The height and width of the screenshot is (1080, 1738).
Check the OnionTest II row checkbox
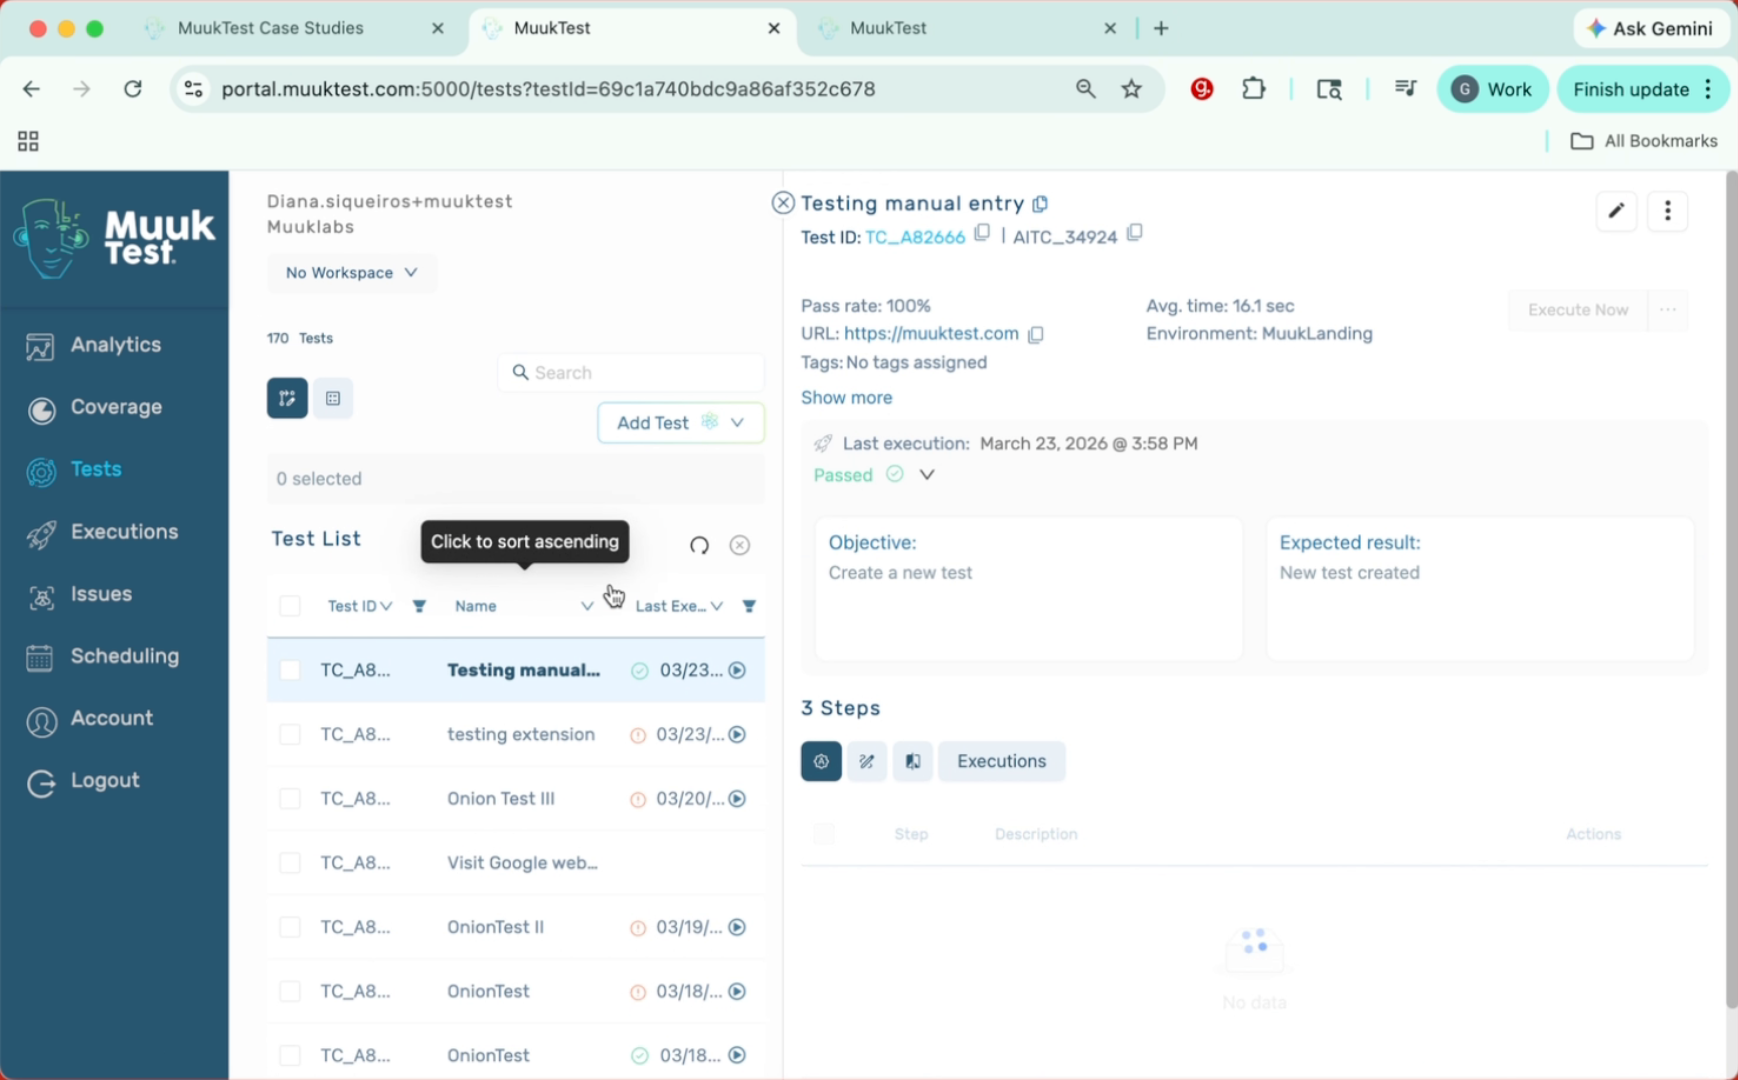coord(290,927)
